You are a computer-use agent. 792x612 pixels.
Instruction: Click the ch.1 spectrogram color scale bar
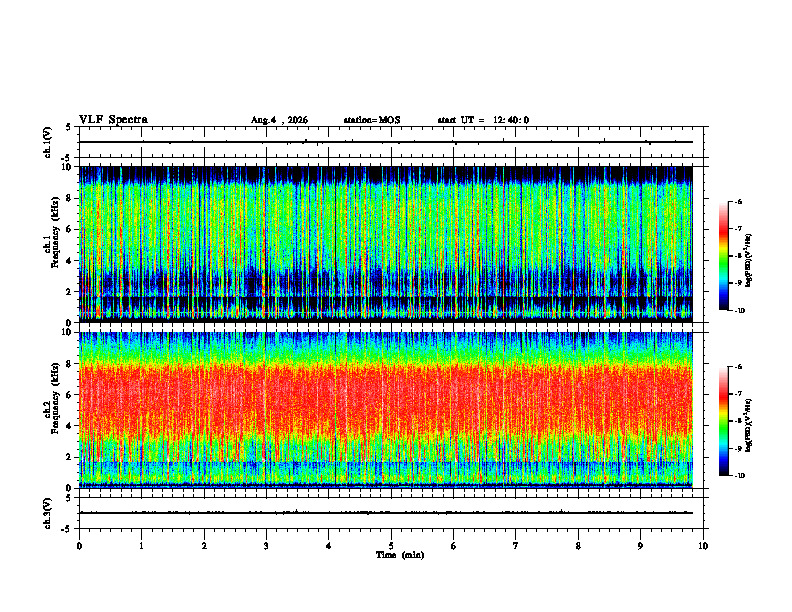[724, 256]
